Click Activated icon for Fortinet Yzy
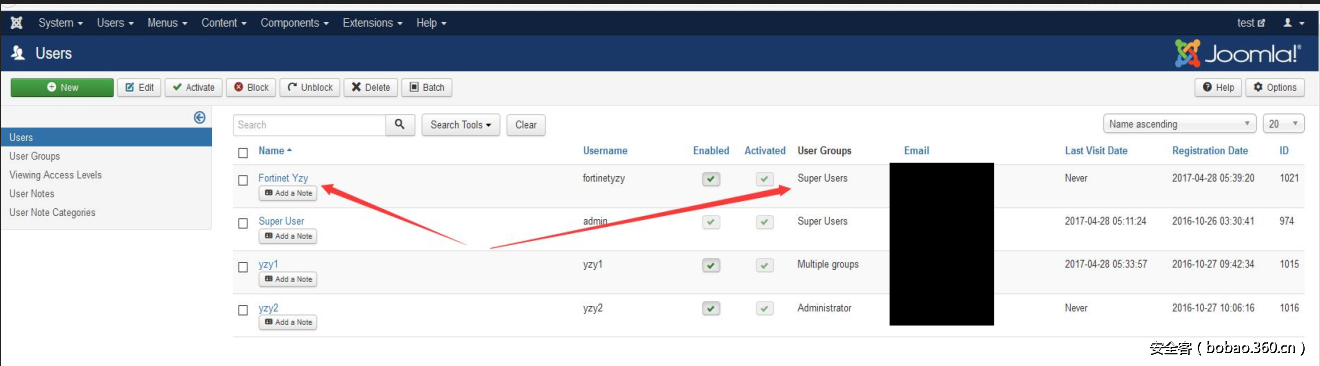 (x=765, y=179)
